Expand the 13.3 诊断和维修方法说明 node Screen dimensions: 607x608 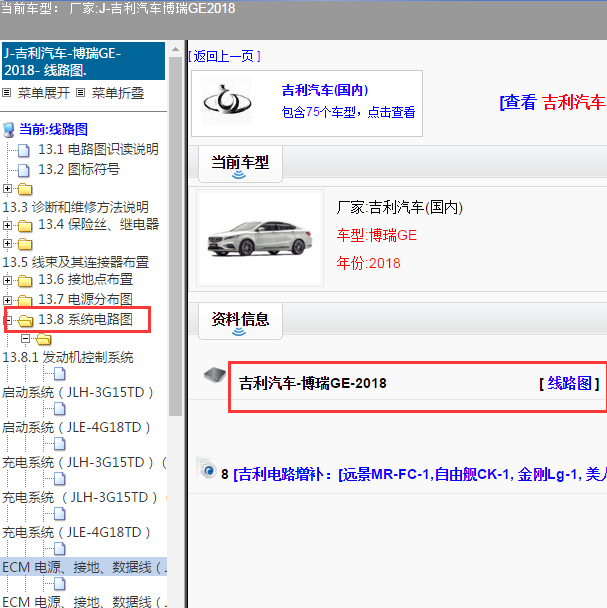7,188
